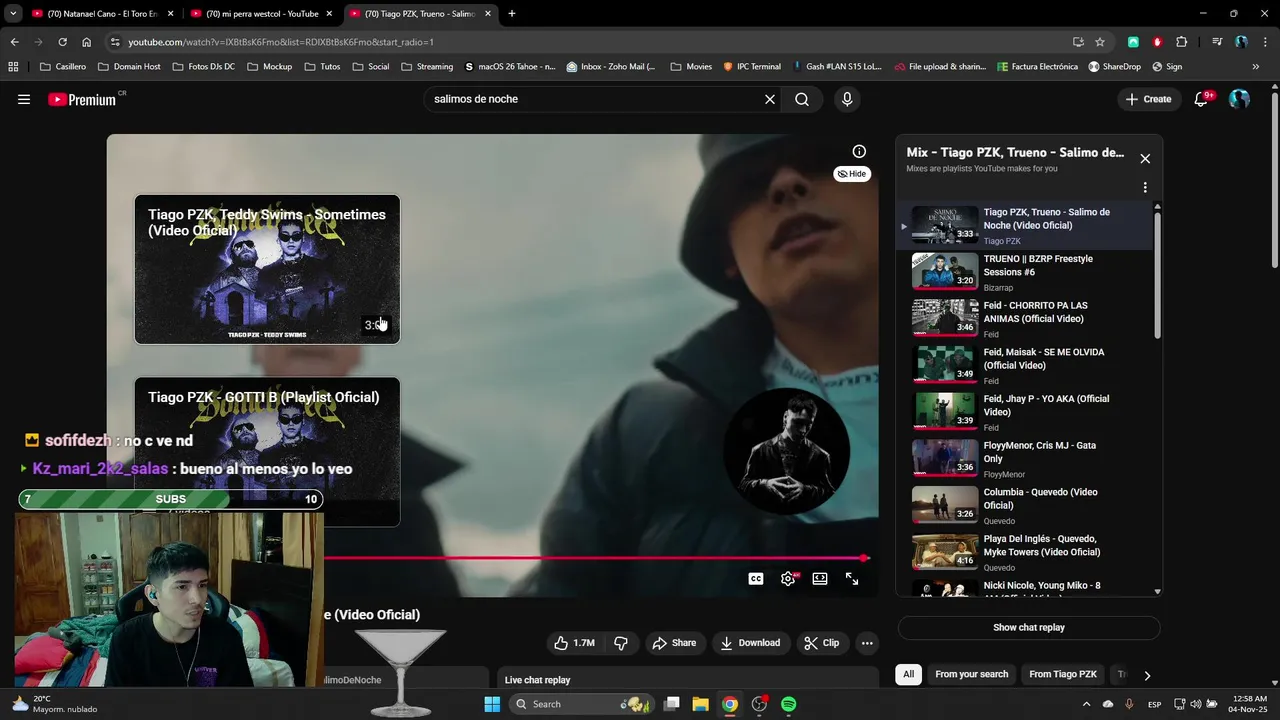Select From Tiago PZK chip
This screenshot has width=1280, height=720.
click(1063, 674)
